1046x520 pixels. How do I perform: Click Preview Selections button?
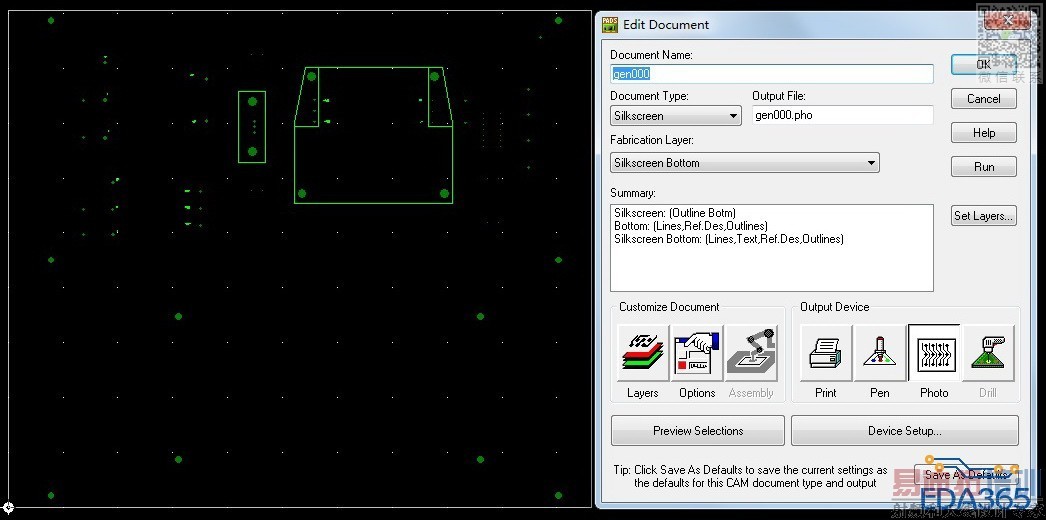click(x=698, y=431)
